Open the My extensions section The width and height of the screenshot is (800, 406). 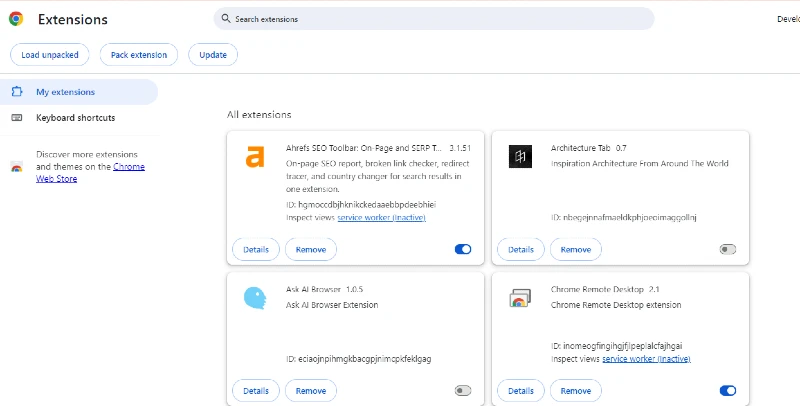(79, 92)
